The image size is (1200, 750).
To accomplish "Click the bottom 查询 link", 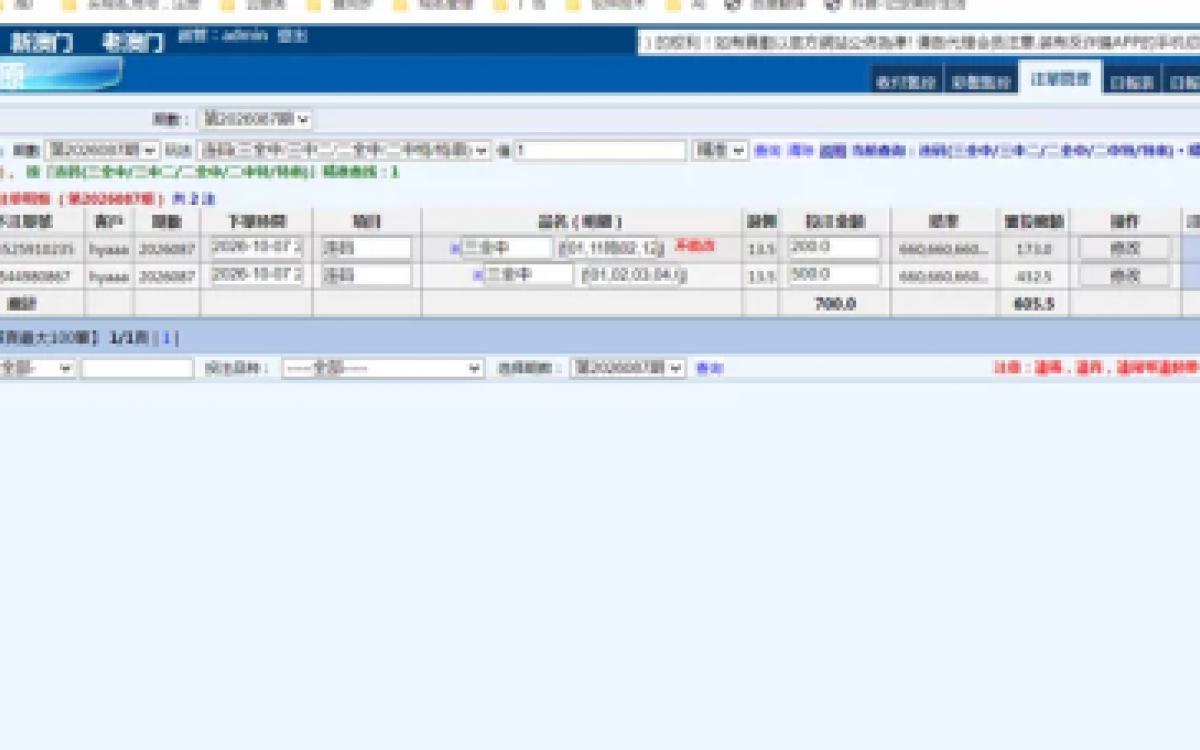I will click(x=709, y=368).
